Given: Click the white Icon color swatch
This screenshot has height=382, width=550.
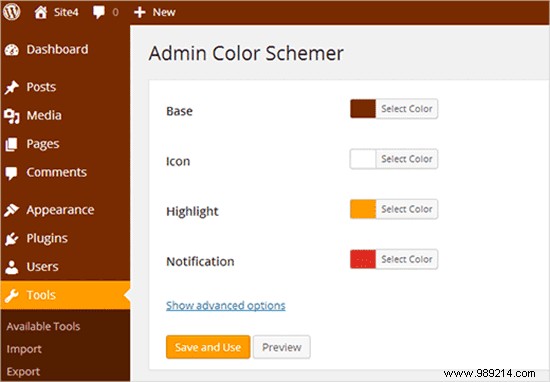Looking at the screenshot, I should [x=363, y=159].
